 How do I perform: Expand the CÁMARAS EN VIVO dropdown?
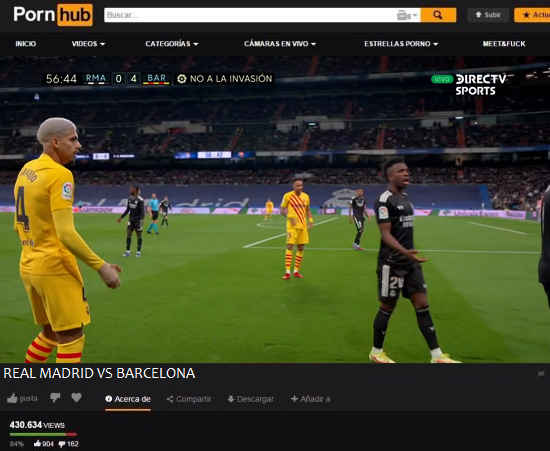coord(280,44)
